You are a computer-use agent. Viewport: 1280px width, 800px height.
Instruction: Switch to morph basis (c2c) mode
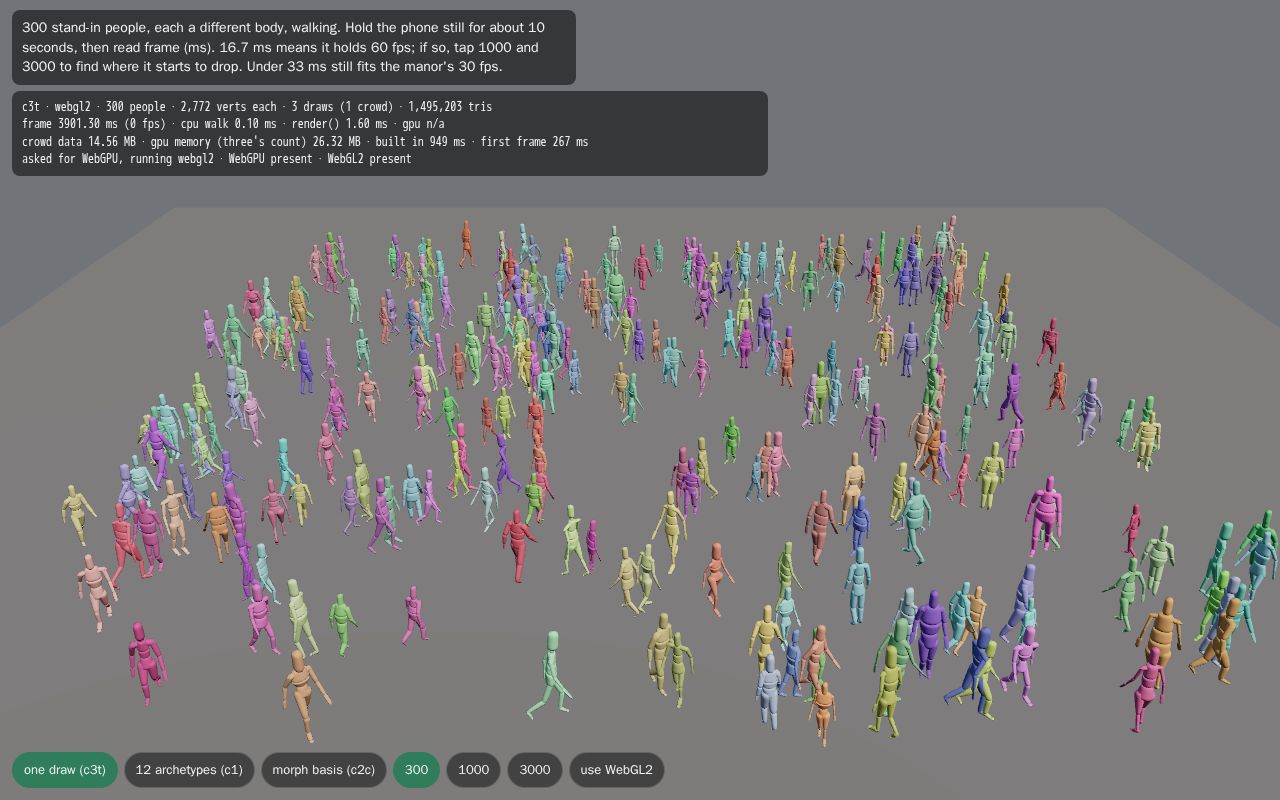pyautogui.click(x=323, y=770)
